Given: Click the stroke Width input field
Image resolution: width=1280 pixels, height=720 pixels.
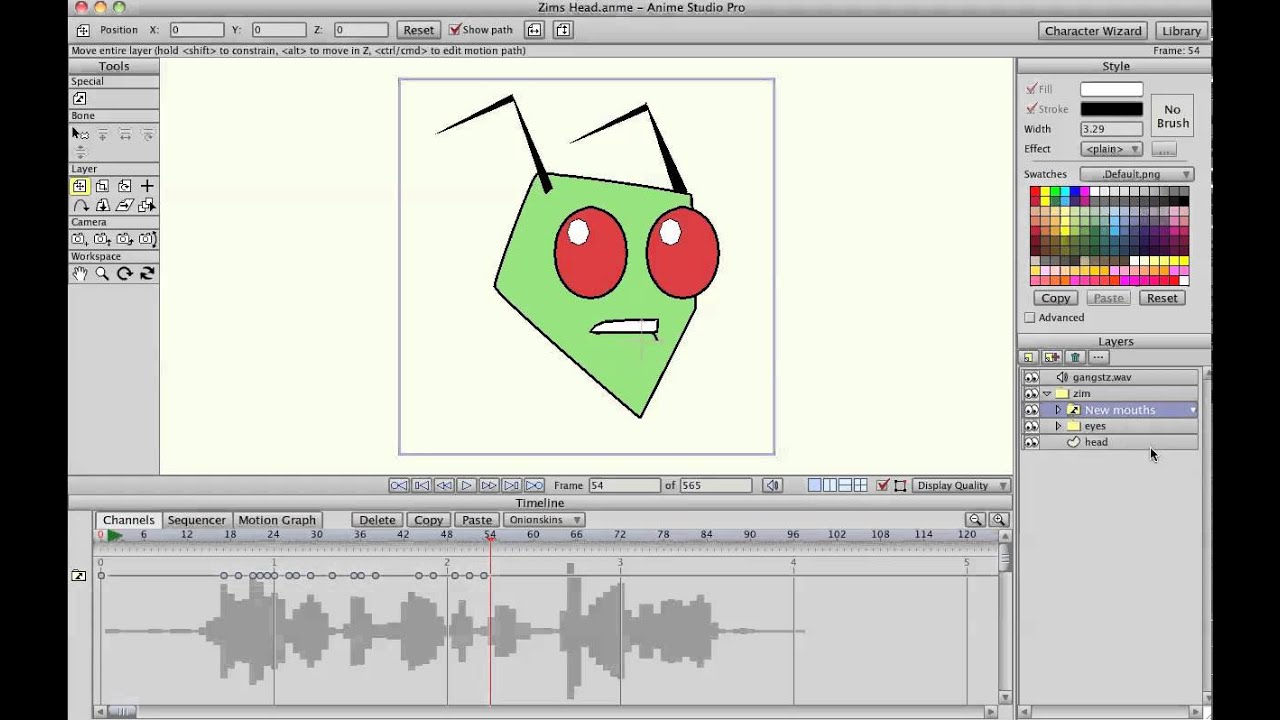Looking at the screenshot, I should (x=1111, y=129).
